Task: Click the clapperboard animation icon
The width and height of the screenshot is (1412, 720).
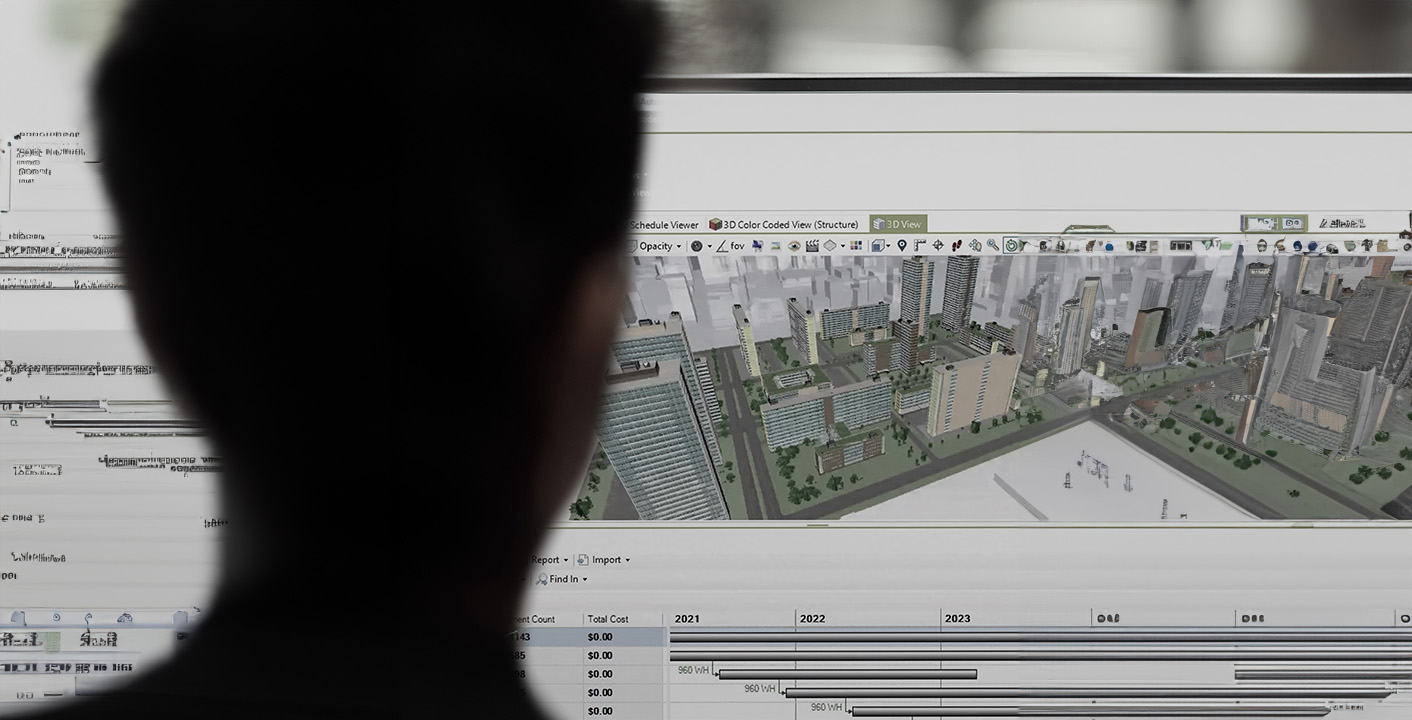Action: coord(812,246)
